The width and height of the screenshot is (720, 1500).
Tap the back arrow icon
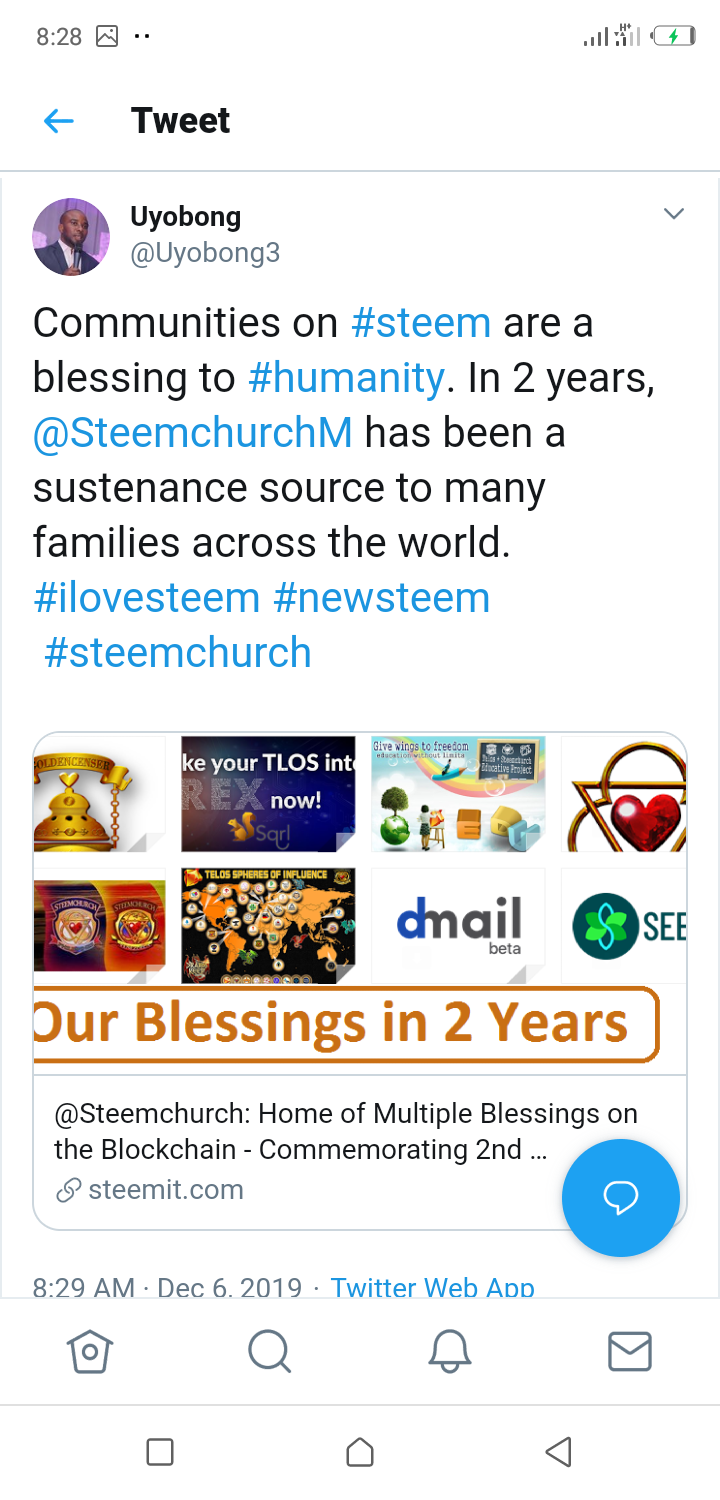pos(59,122)
